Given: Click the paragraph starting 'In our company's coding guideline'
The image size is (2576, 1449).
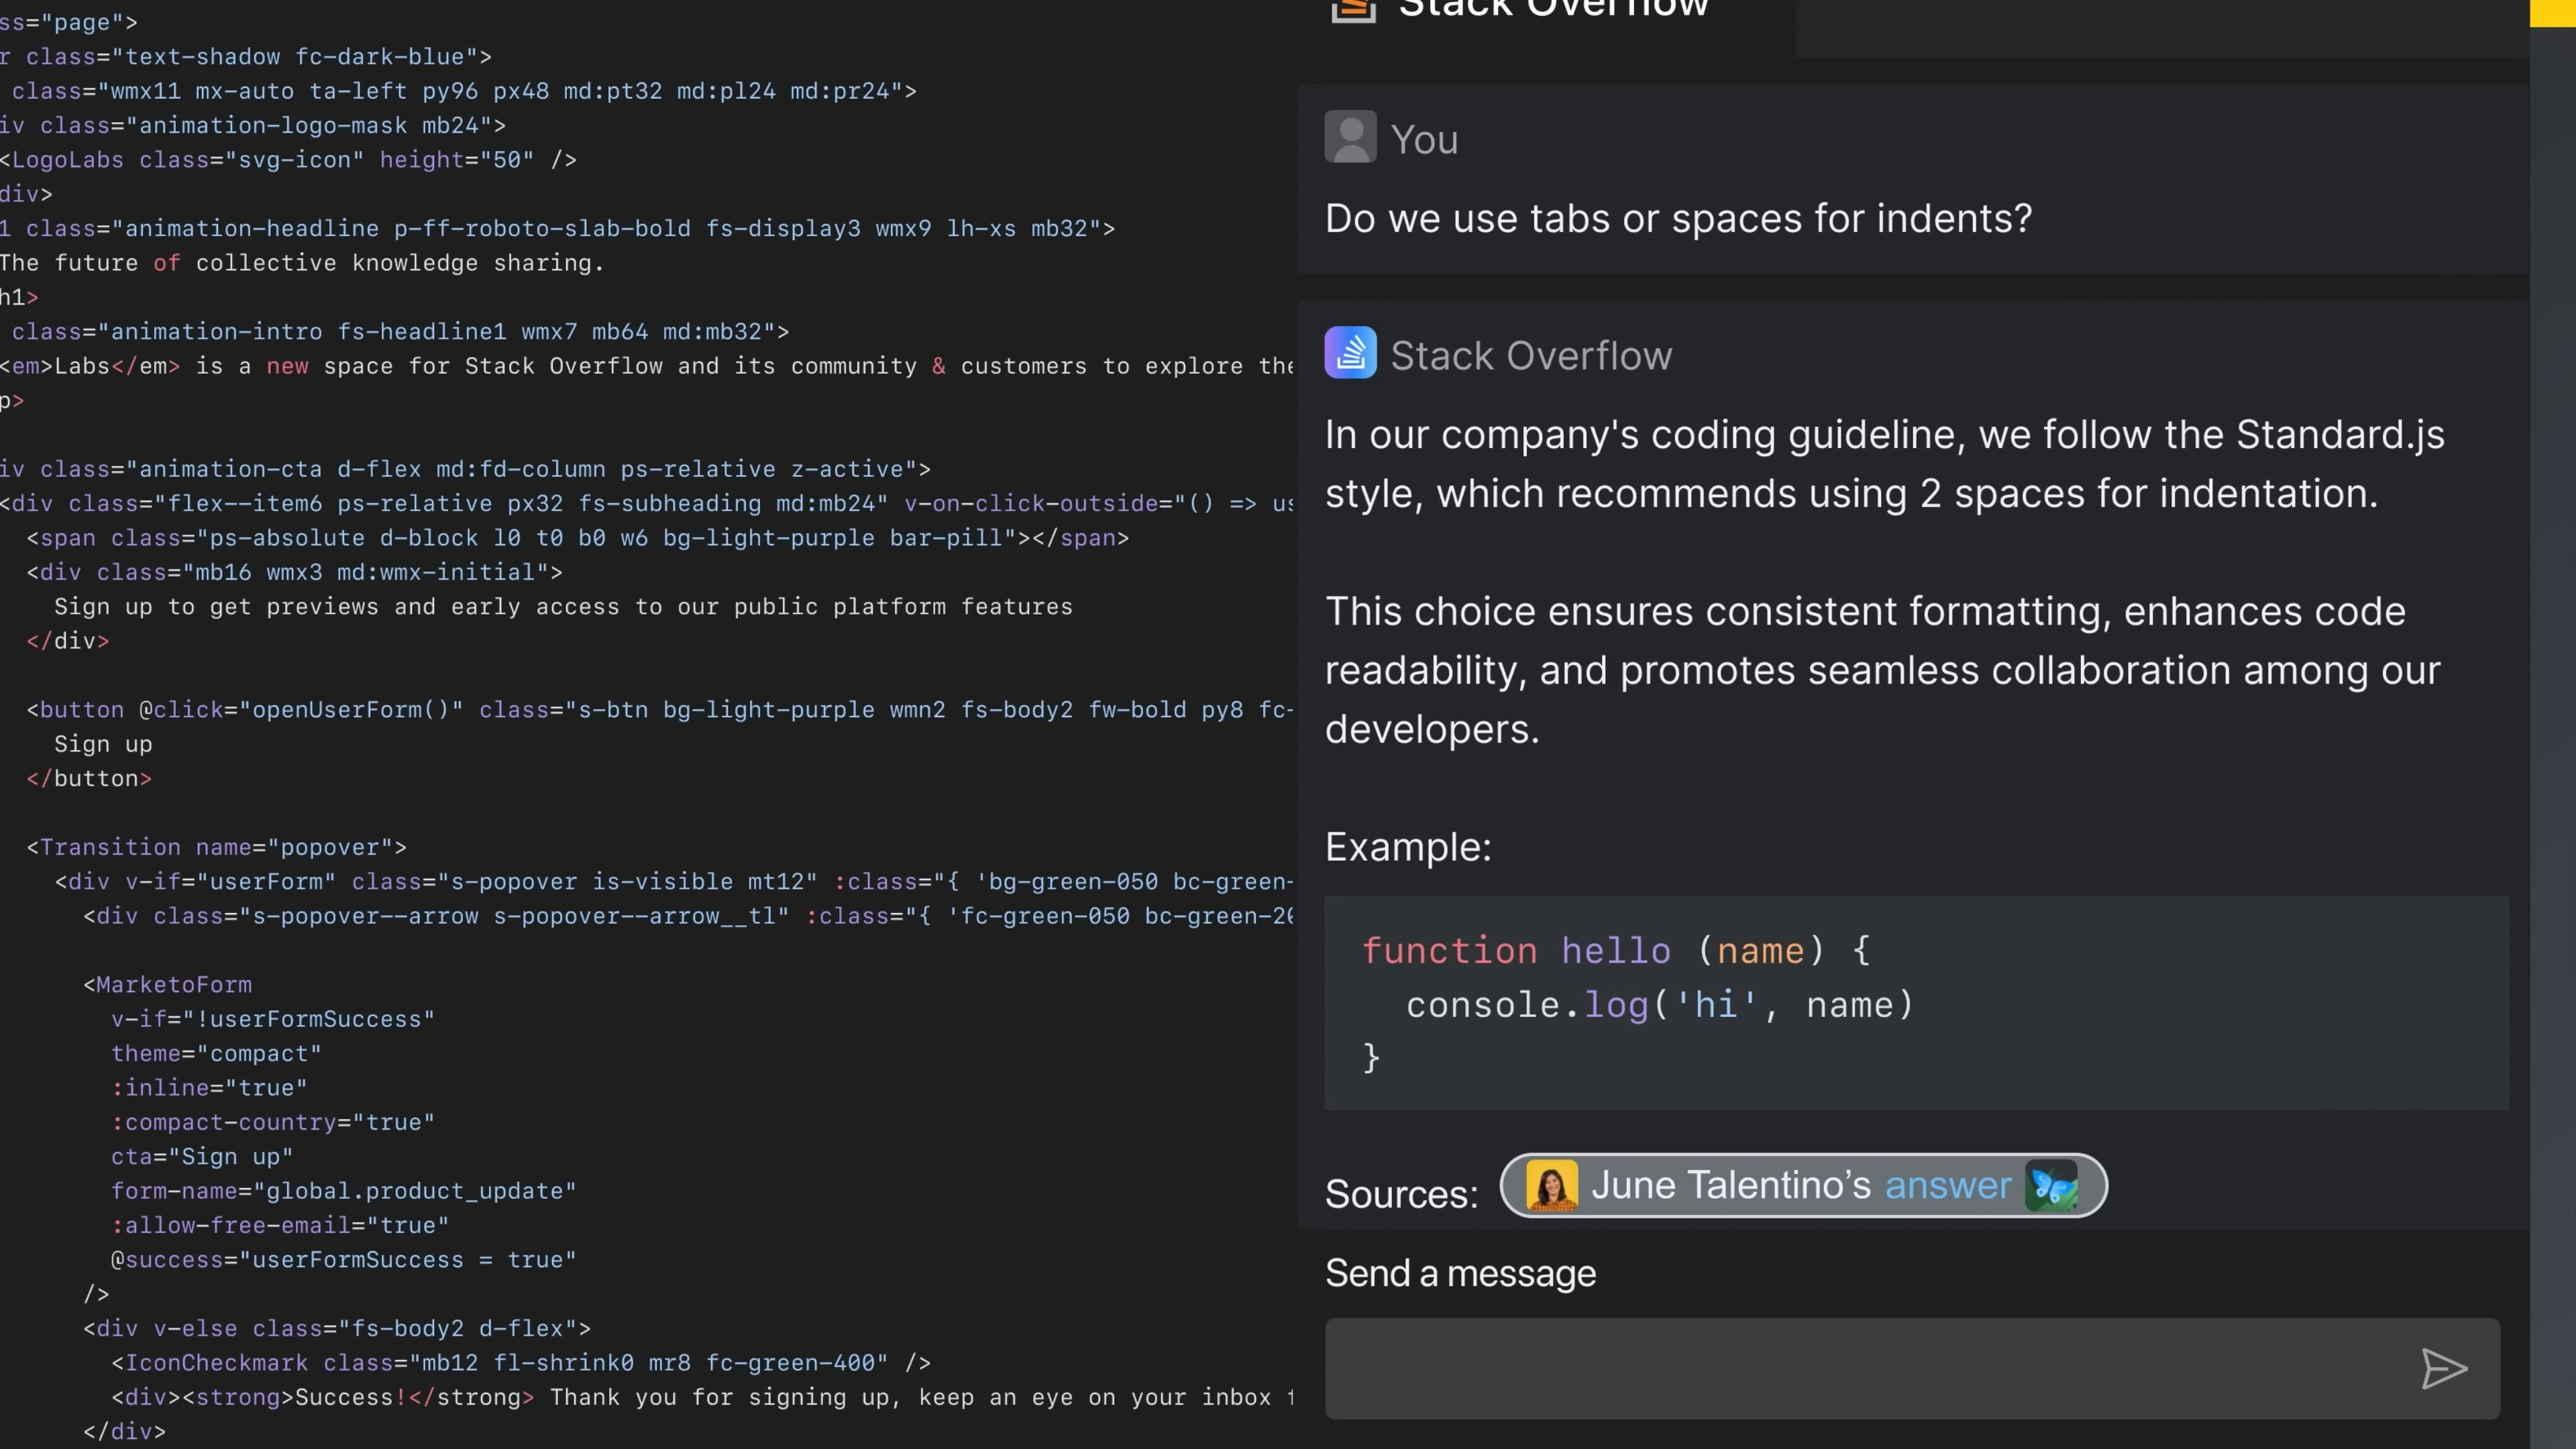Looking at the screenshot, I should tap(1884, 464).
